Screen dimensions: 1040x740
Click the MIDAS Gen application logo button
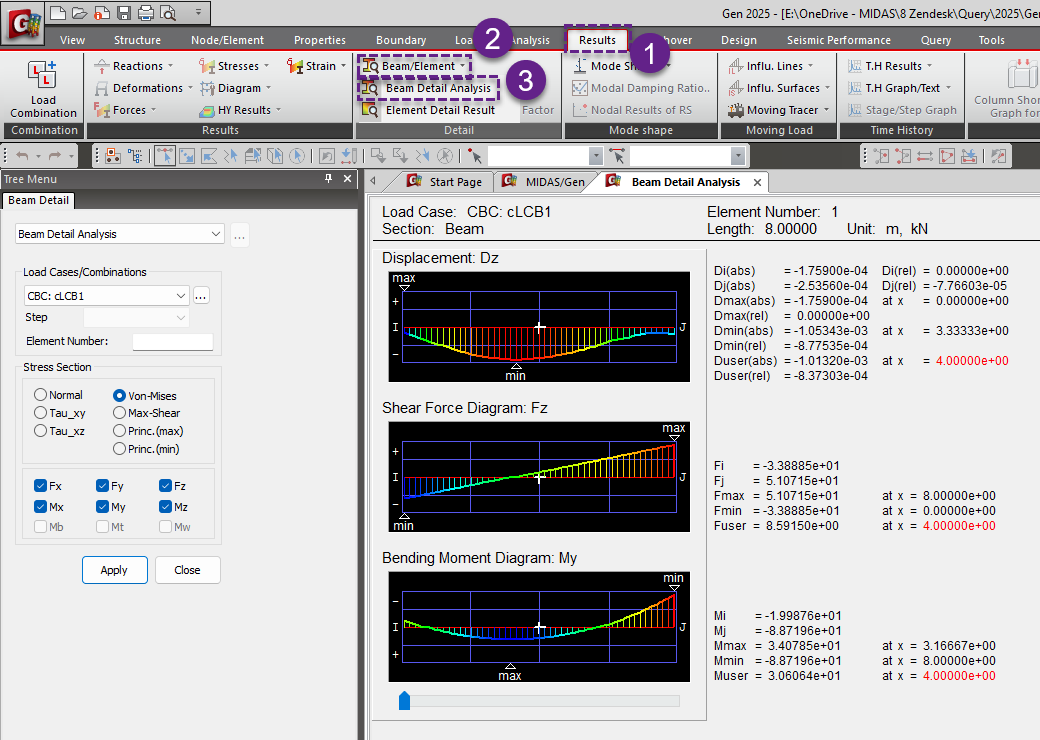click(24, 23)
